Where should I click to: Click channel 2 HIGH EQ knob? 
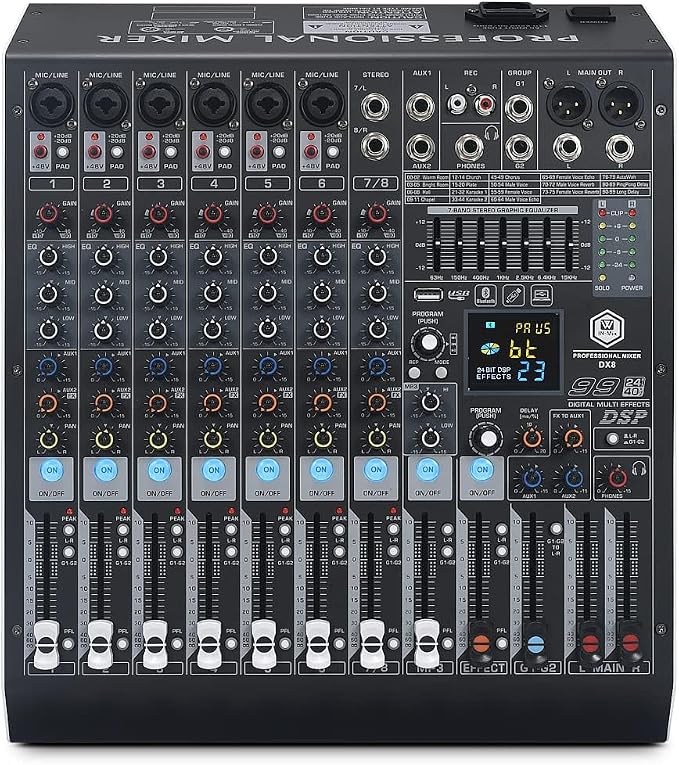(x=103, y=256)
